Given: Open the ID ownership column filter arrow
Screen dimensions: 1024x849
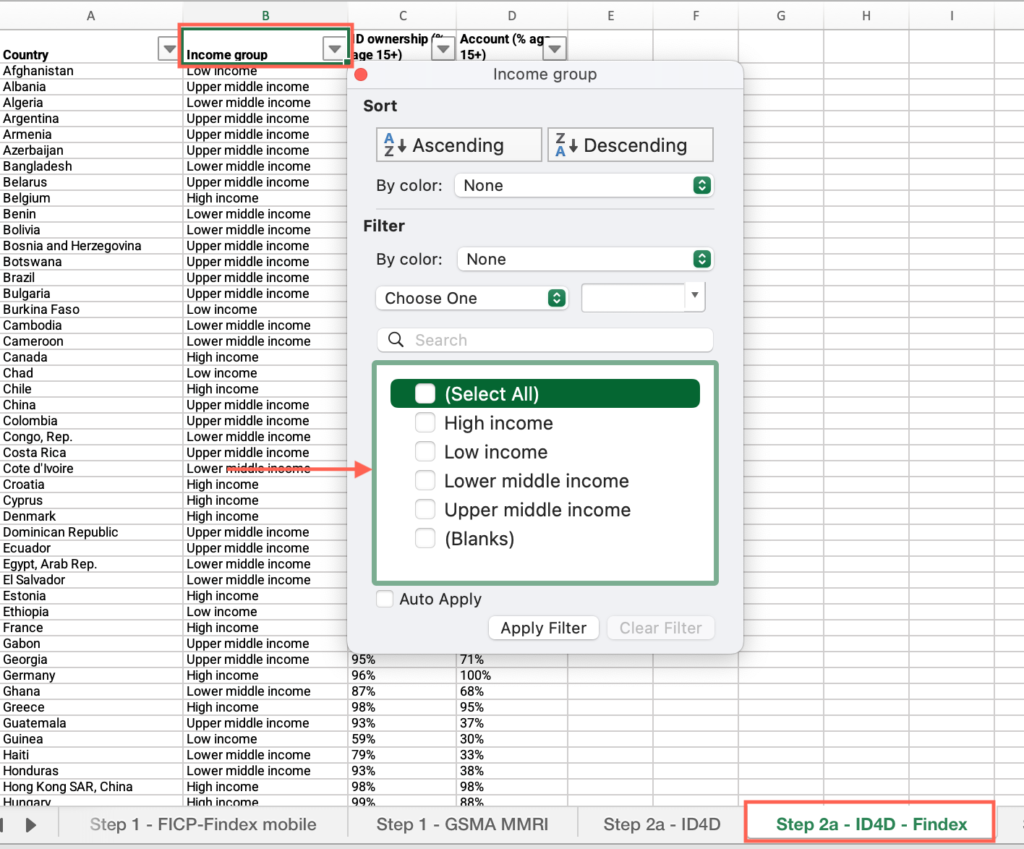Looking at the screenshot, I should click(443, 49).
